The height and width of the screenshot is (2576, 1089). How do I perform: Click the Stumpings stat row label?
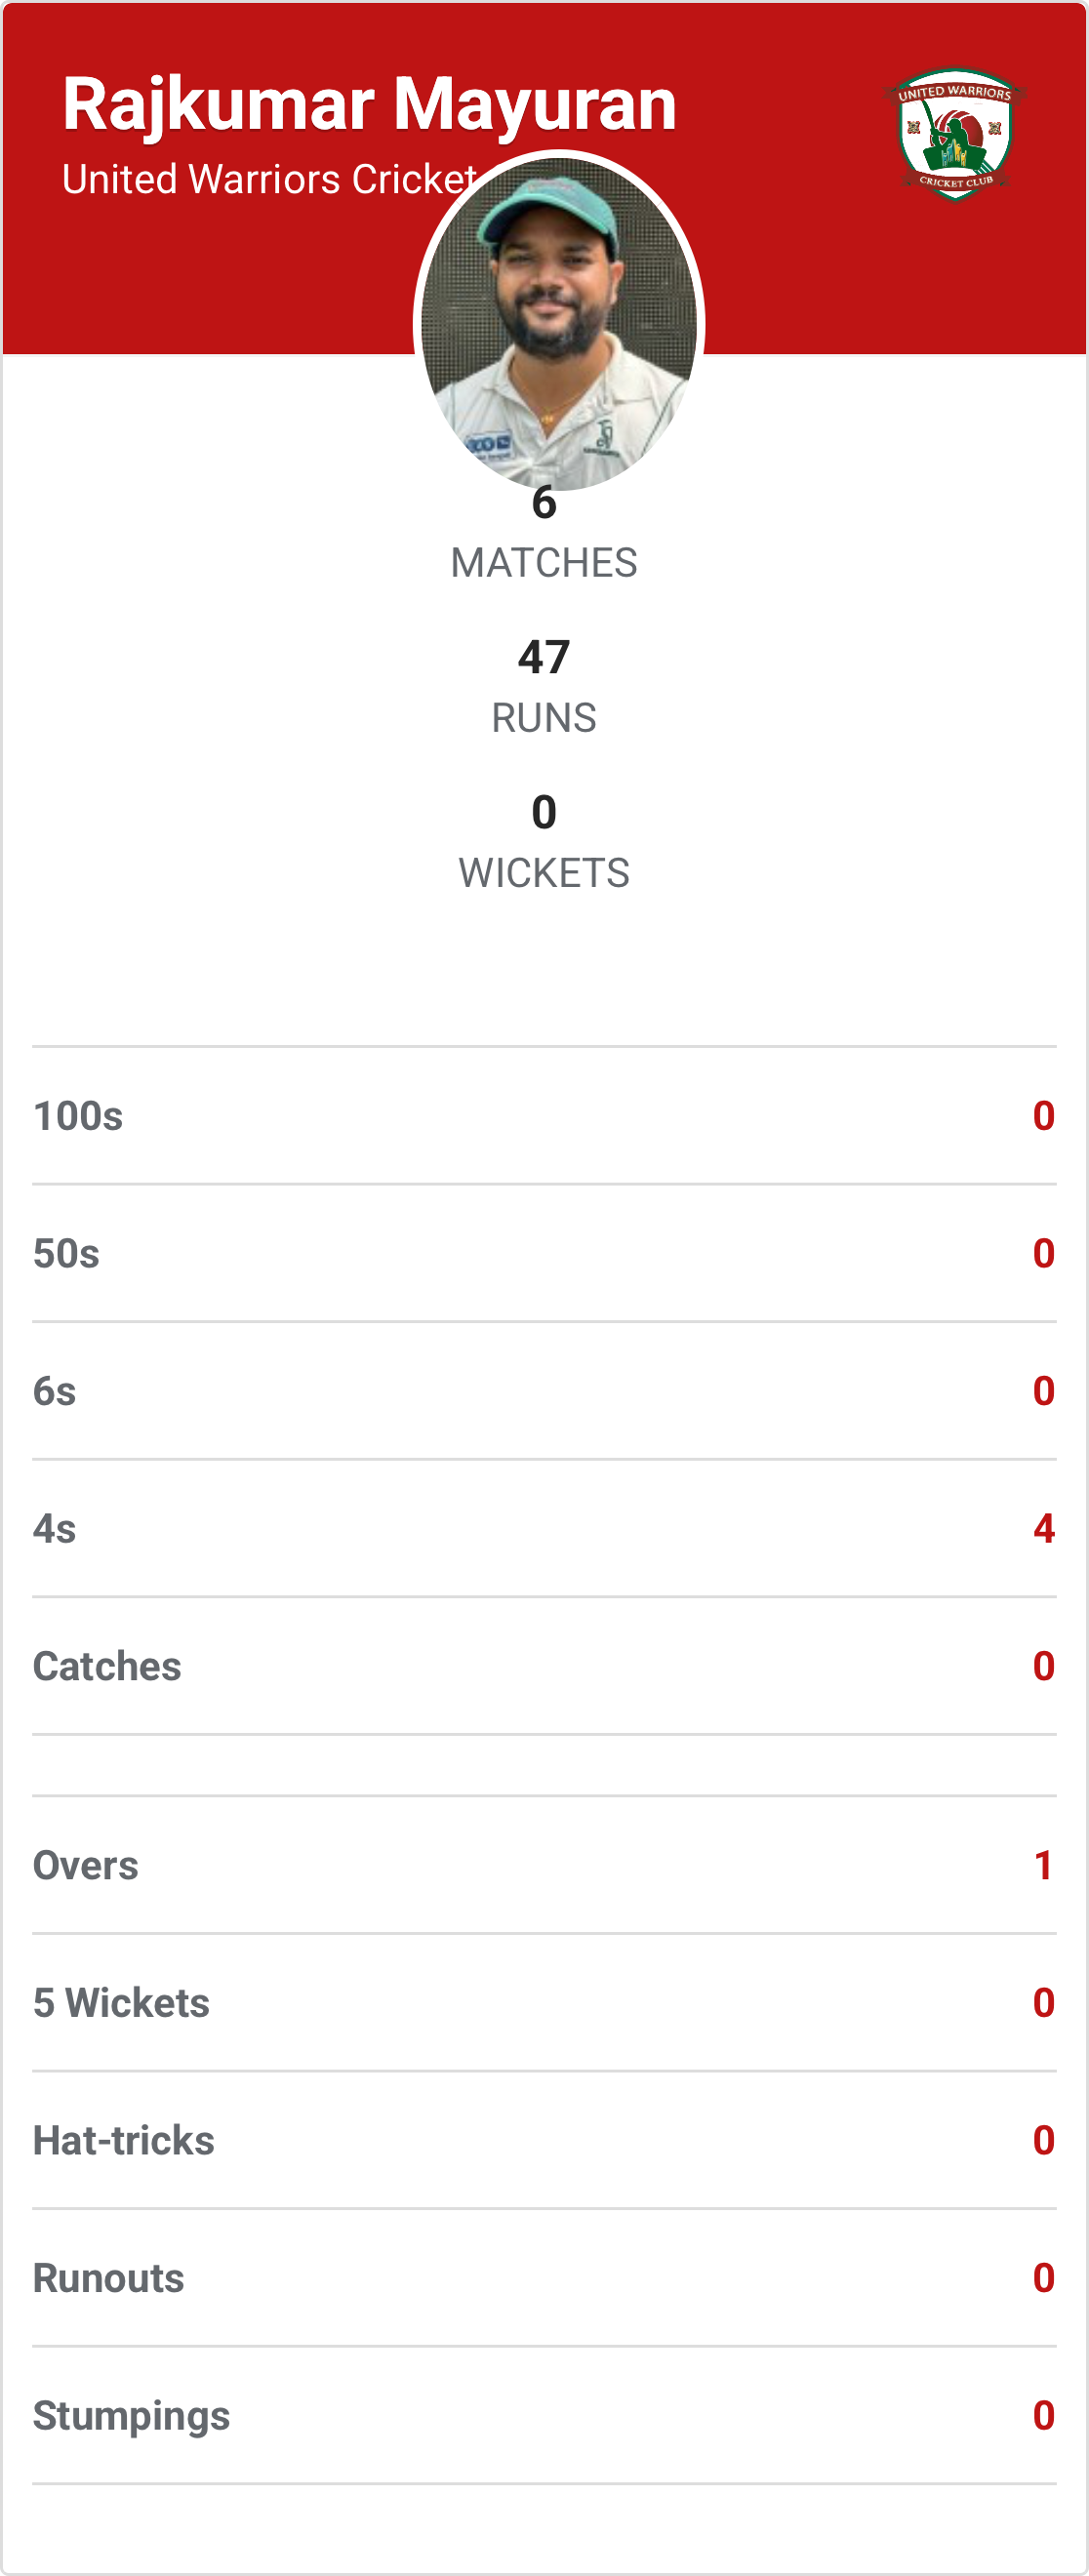pos(132,2416)
